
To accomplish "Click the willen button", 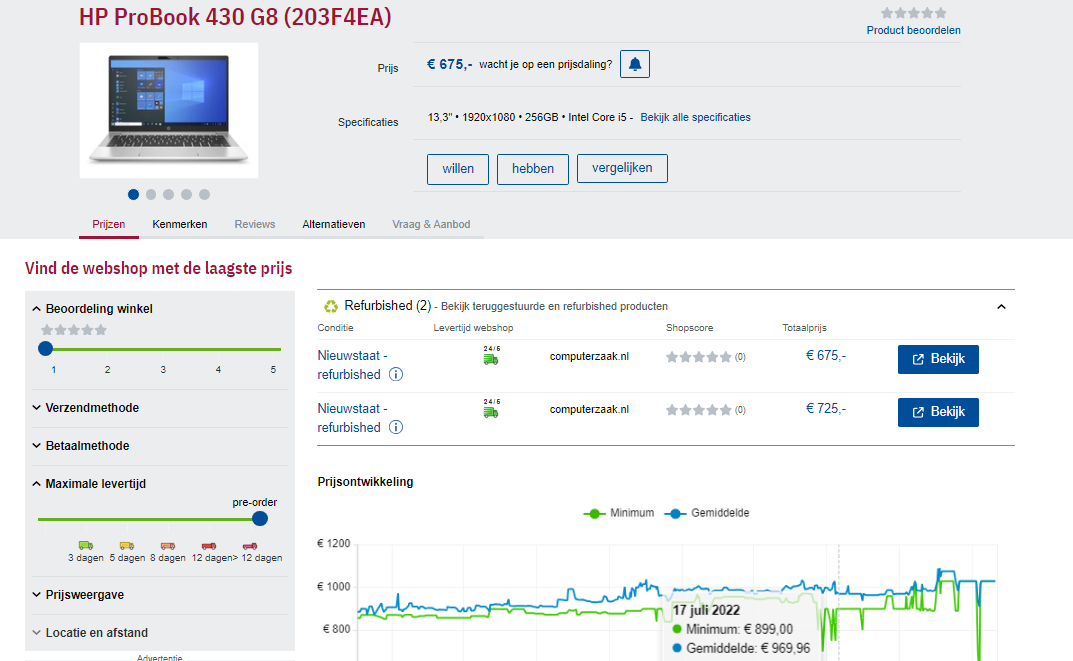I will pos(458,169).
